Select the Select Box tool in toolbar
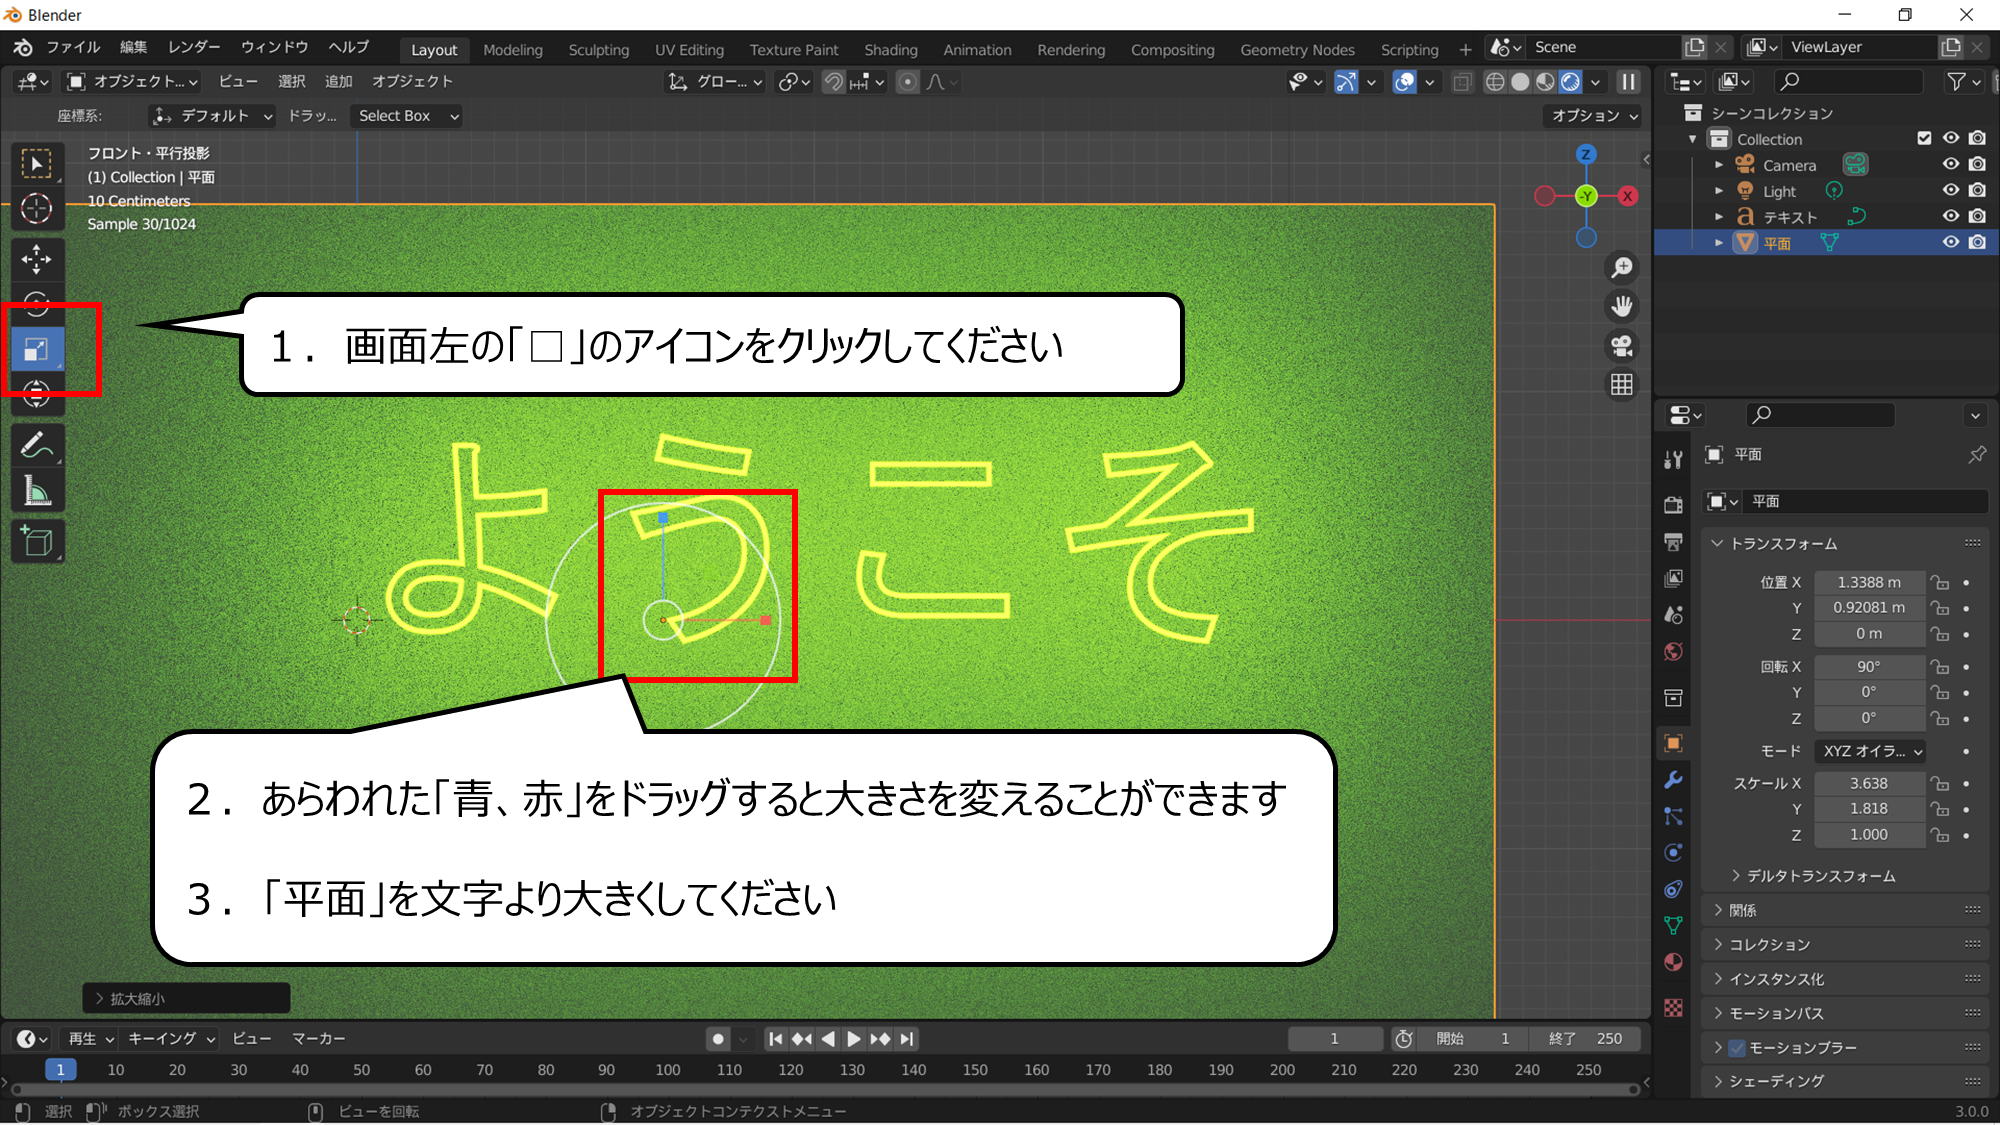Viewport: 2000px width, 1125px height. pyautogui.click(x=37, y=164)
